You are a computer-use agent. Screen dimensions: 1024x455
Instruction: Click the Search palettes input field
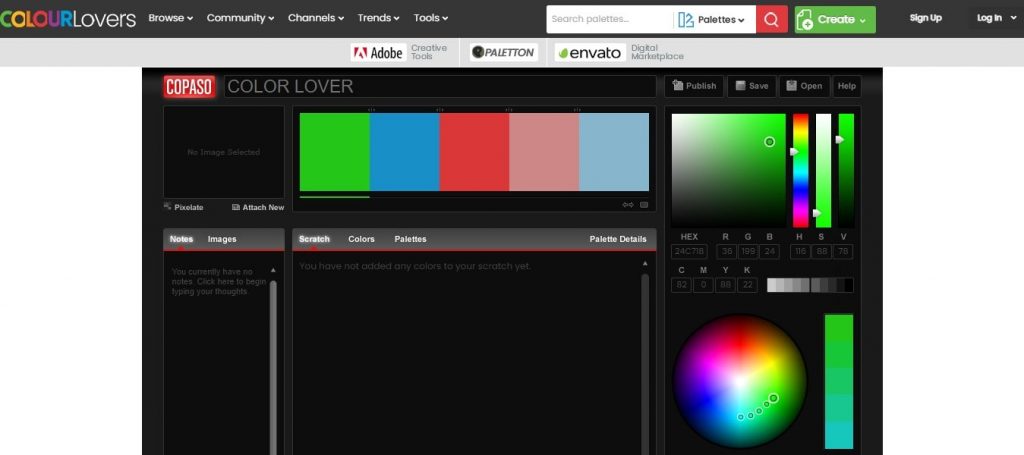point(609,19)
